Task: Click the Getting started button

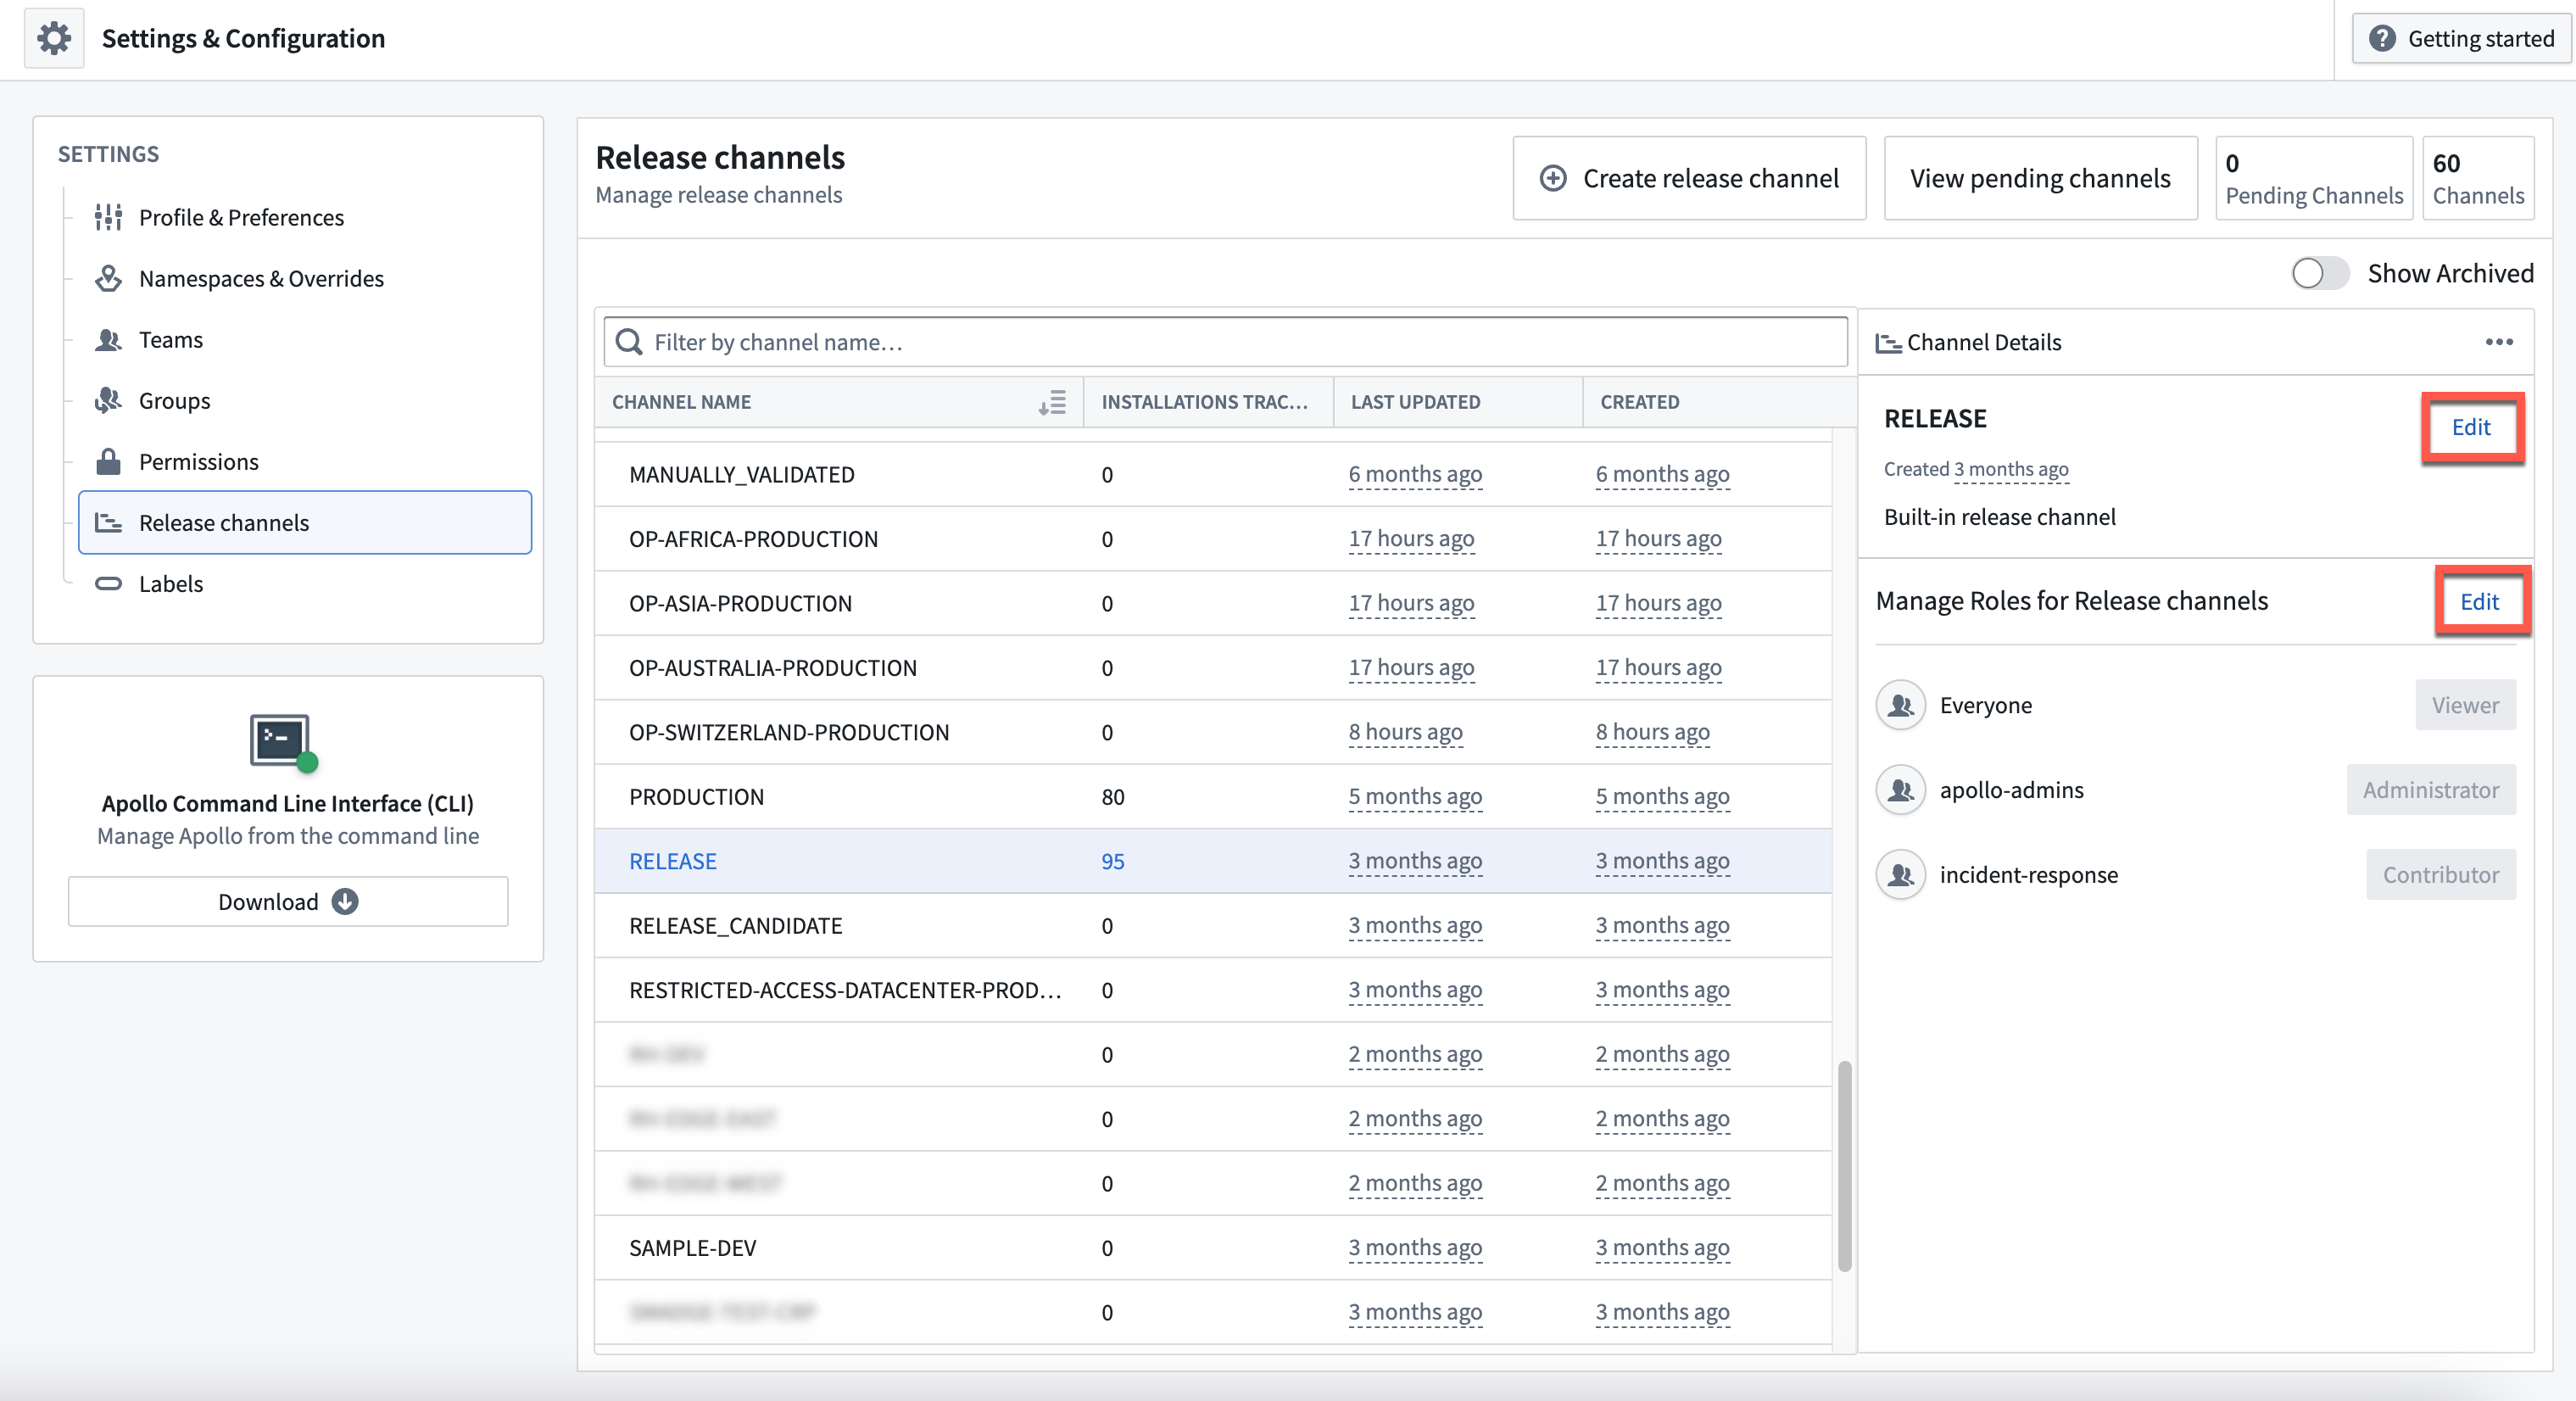Action: pos(2461,38)
